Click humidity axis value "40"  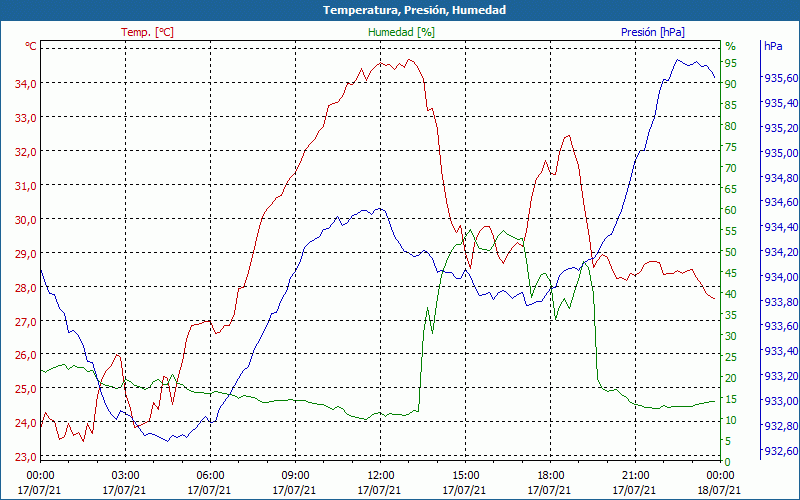click(731, 294)
